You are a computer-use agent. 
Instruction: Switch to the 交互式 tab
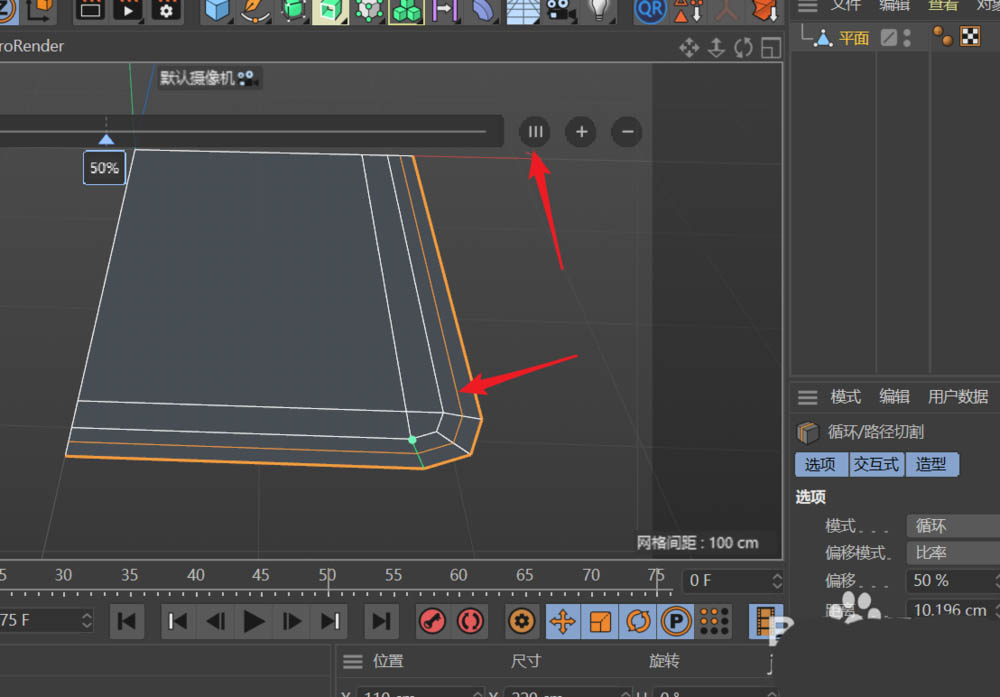(877, 464)
